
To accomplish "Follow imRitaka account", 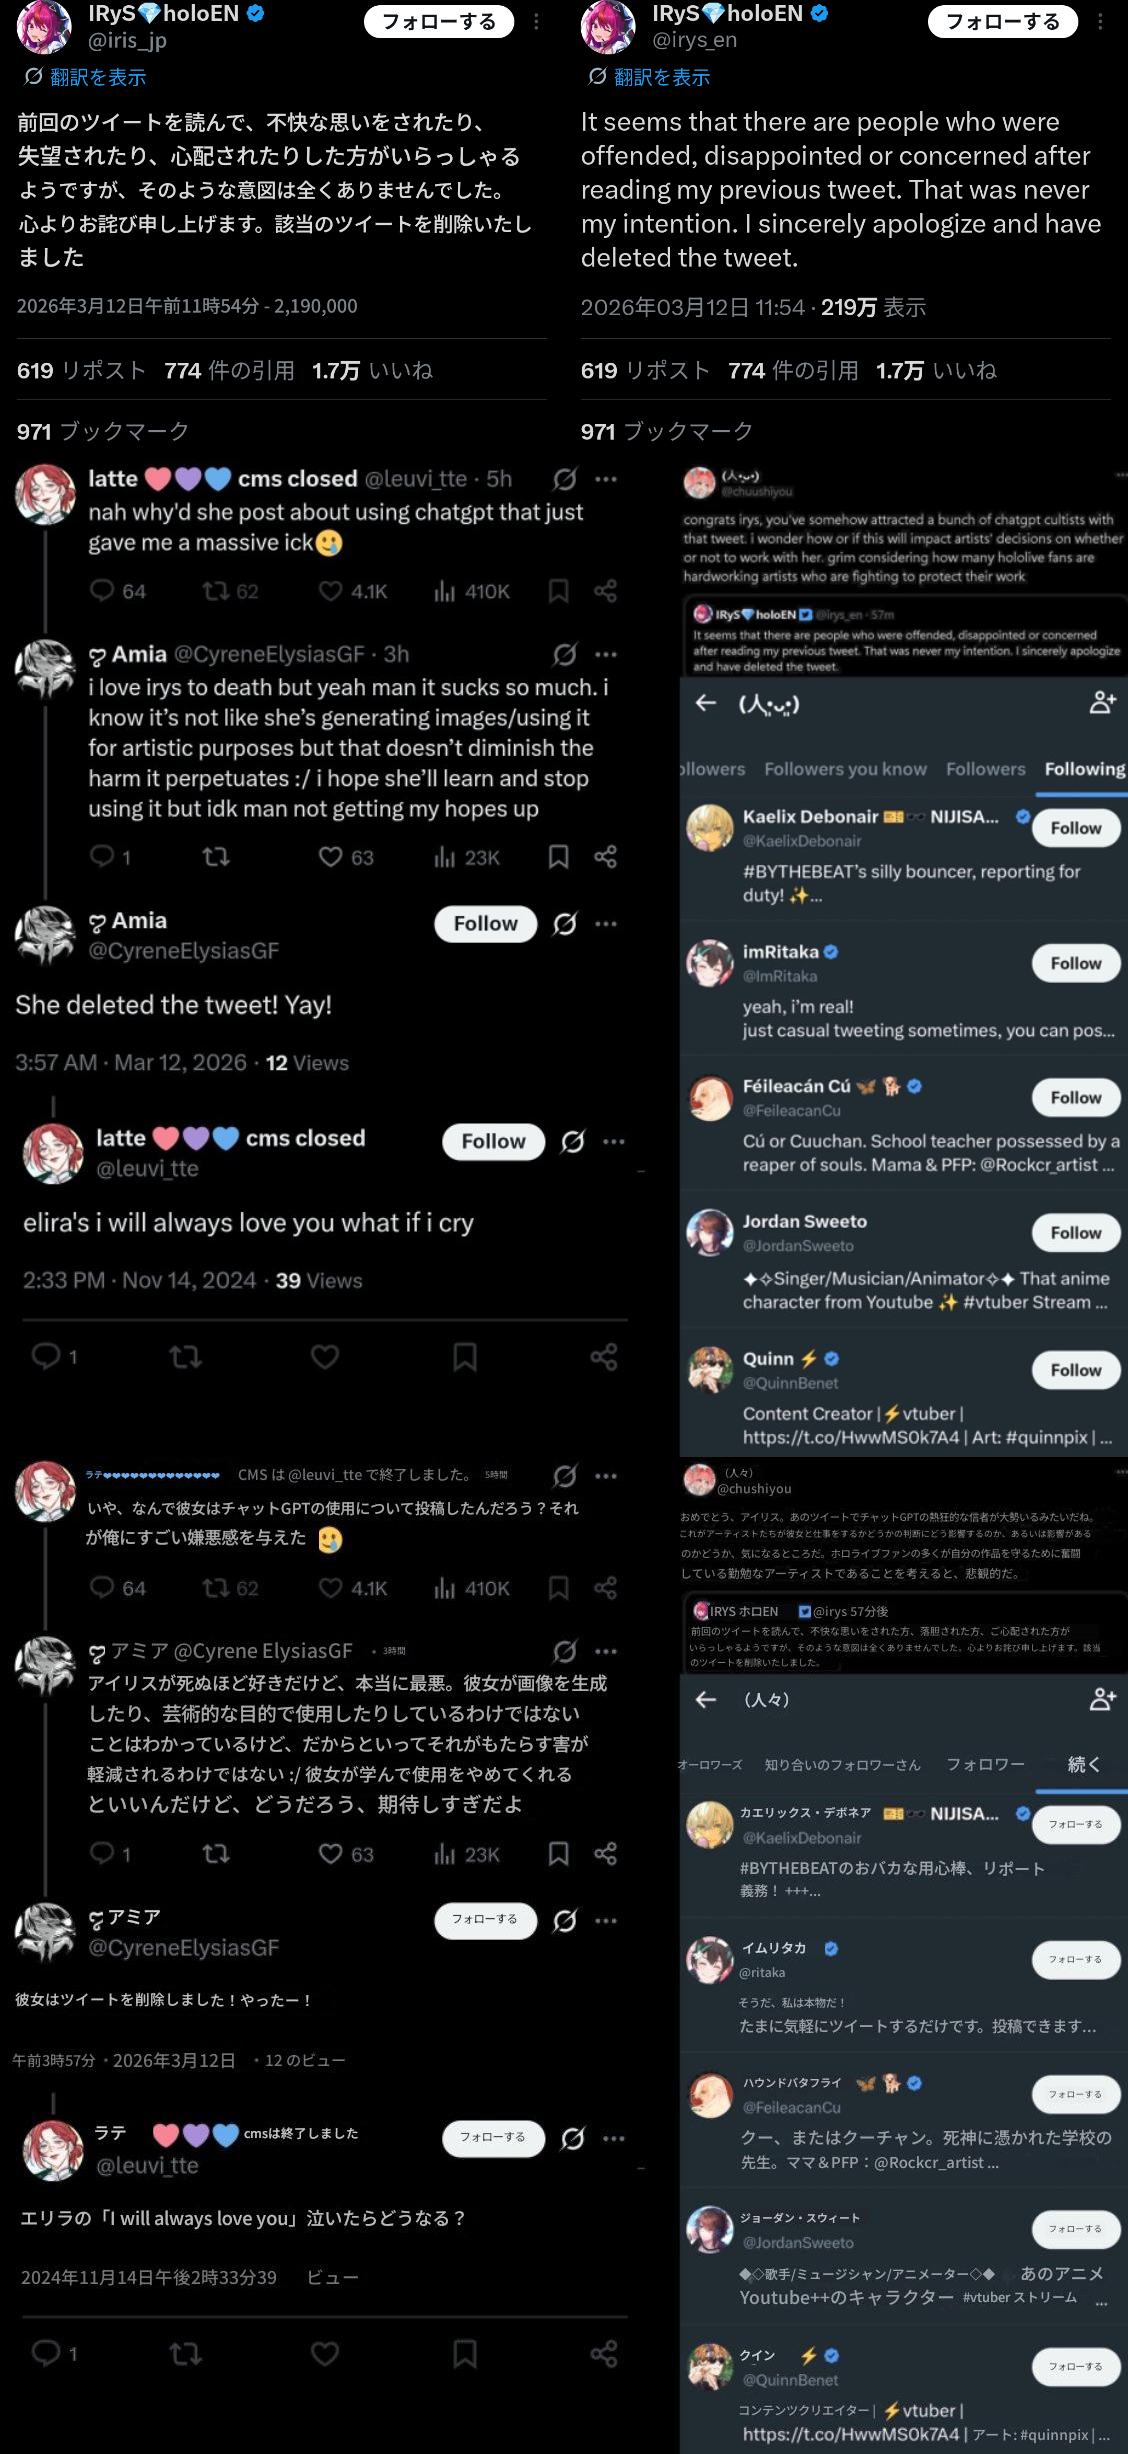I will pos(1076,963).
